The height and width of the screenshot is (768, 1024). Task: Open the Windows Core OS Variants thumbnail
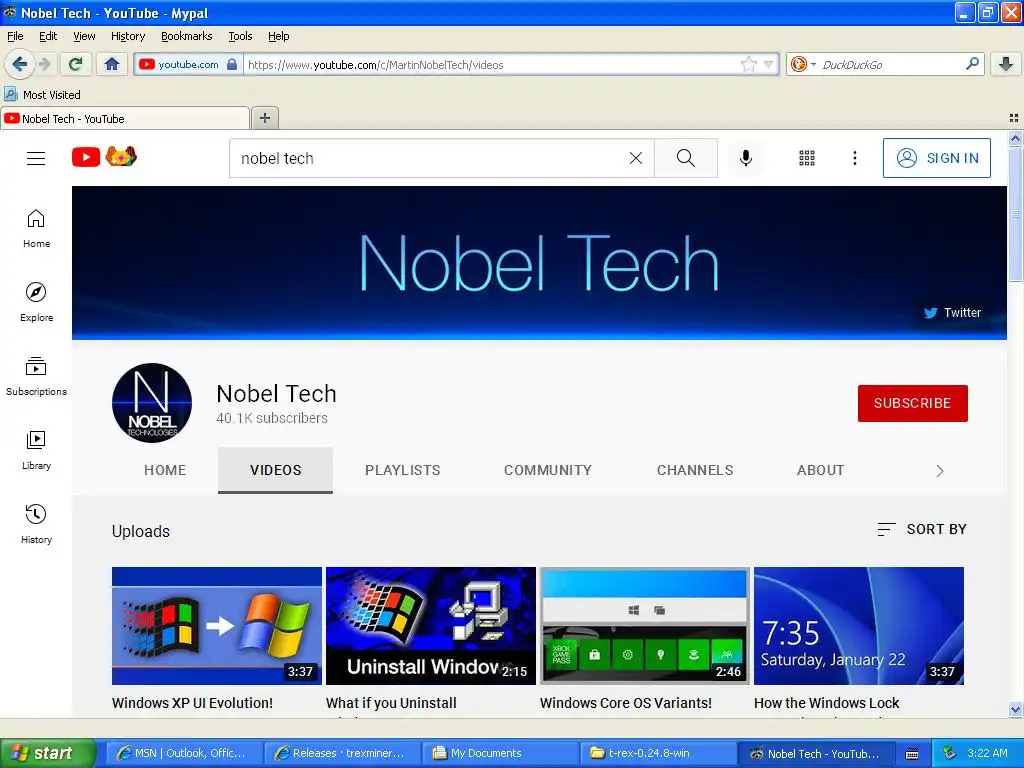click(x=645, y=626)
